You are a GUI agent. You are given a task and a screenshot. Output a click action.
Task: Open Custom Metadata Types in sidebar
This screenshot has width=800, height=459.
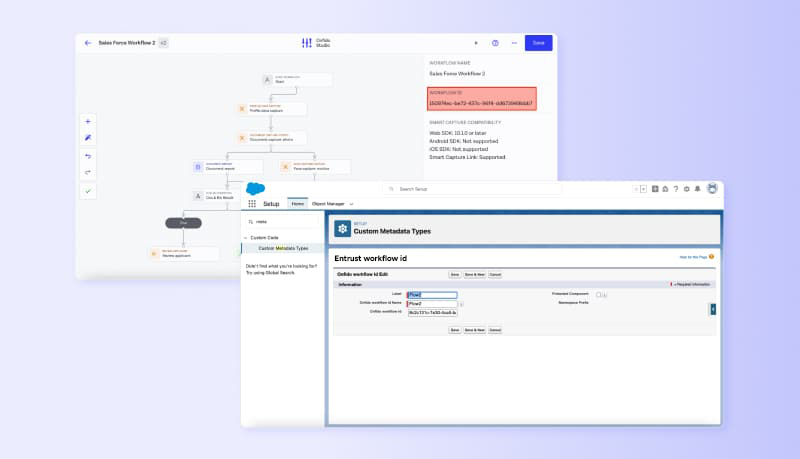click(x=283, y=248)
